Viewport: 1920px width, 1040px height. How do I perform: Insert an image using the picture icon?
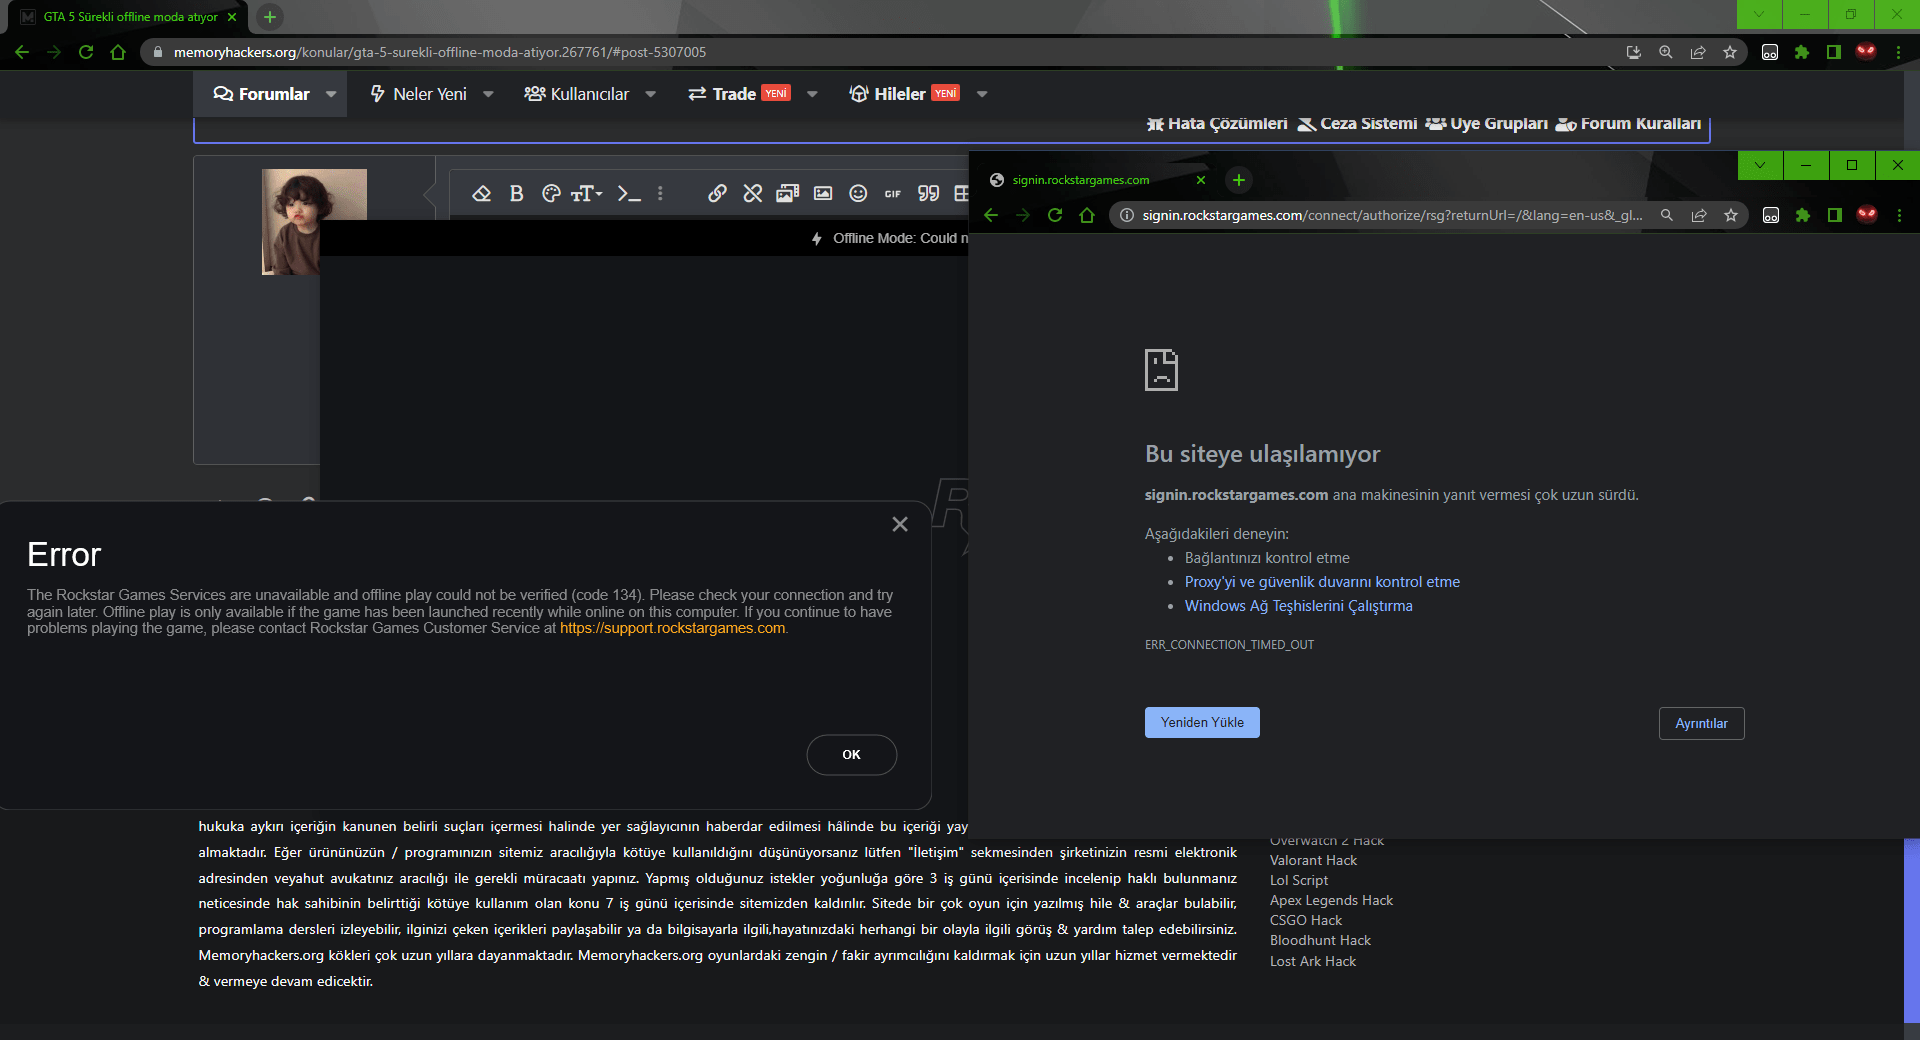823,194
